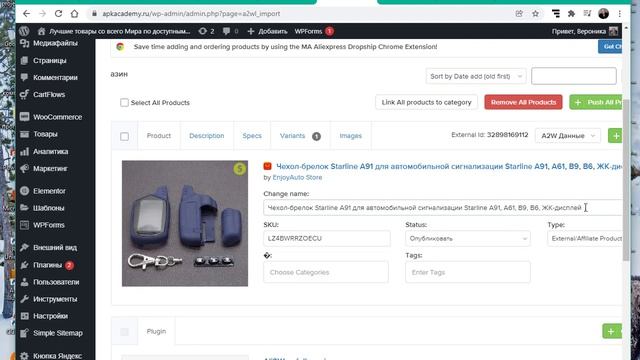
Task: Click the page vertical scrollbar
Action: (x=626, y=180)
